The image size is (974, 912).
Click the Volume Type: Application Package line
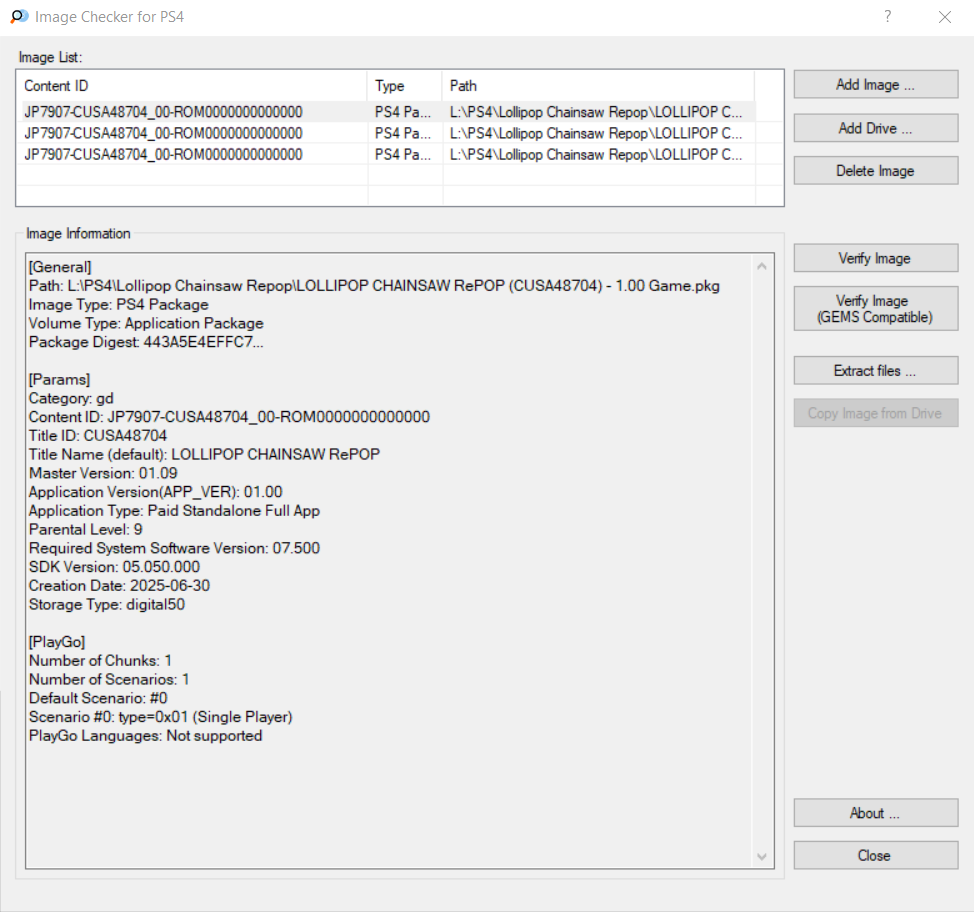(x=146, y=323)
